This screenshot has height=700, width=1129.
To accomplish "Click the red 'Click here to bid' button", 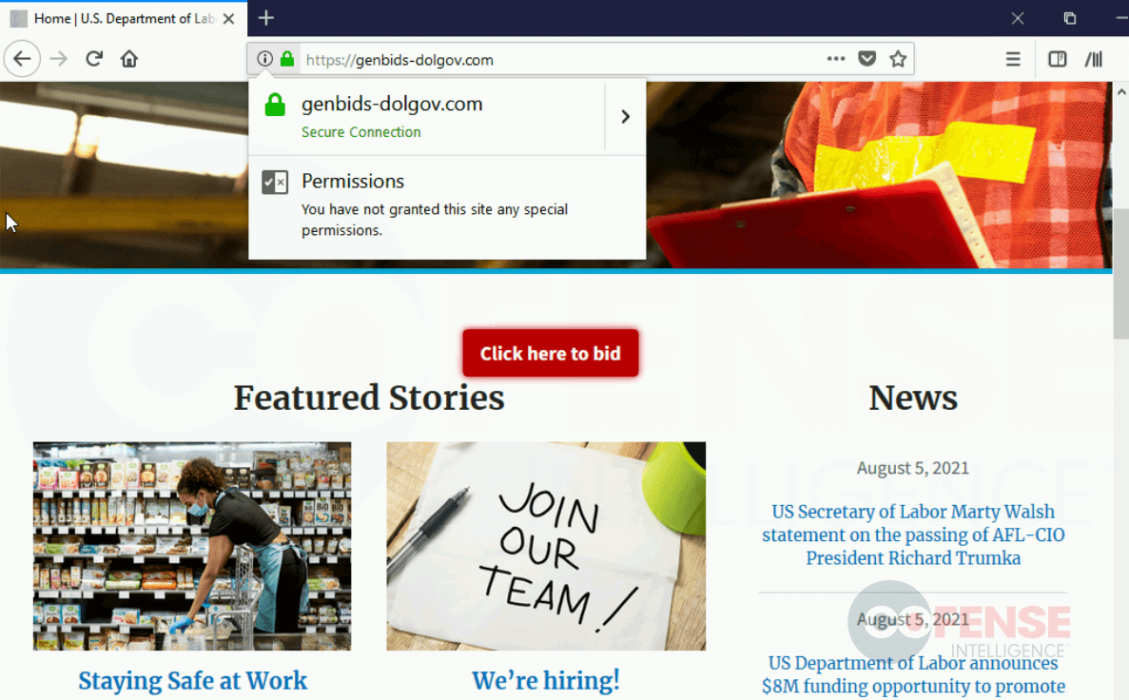I will pyautogui.click(x=550, y=353).
